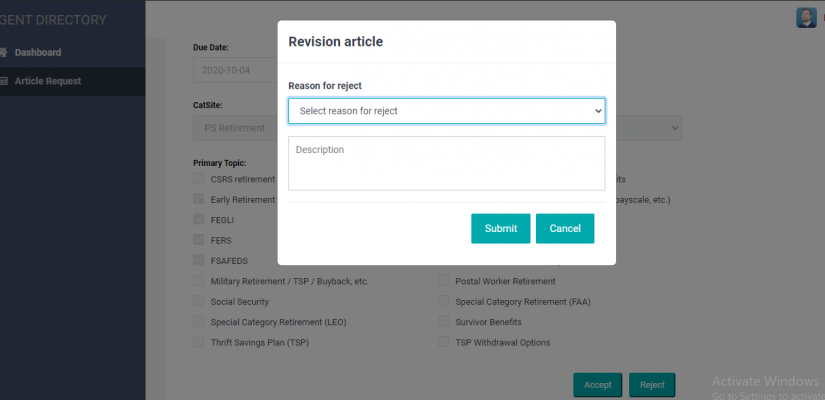Image resolution: width=825 pixels, height=400 pixels.
Task: Check the Social Security checkbox
Action: coord(199,301)
